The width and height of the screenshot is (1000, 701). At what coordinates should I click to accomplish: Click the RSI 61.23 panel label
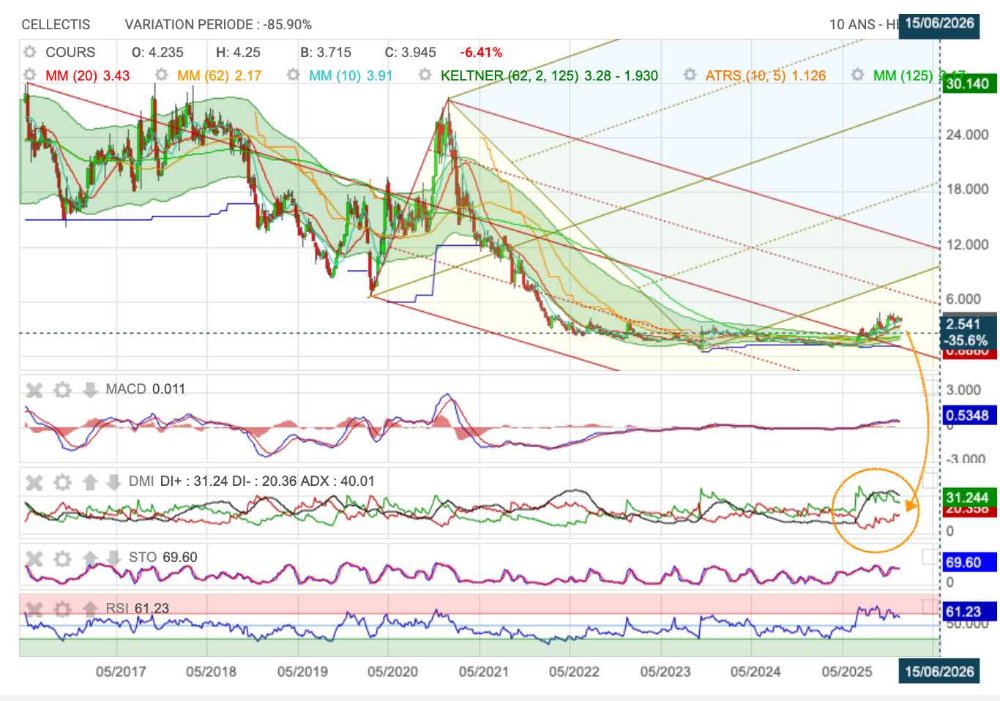(137, 609)
